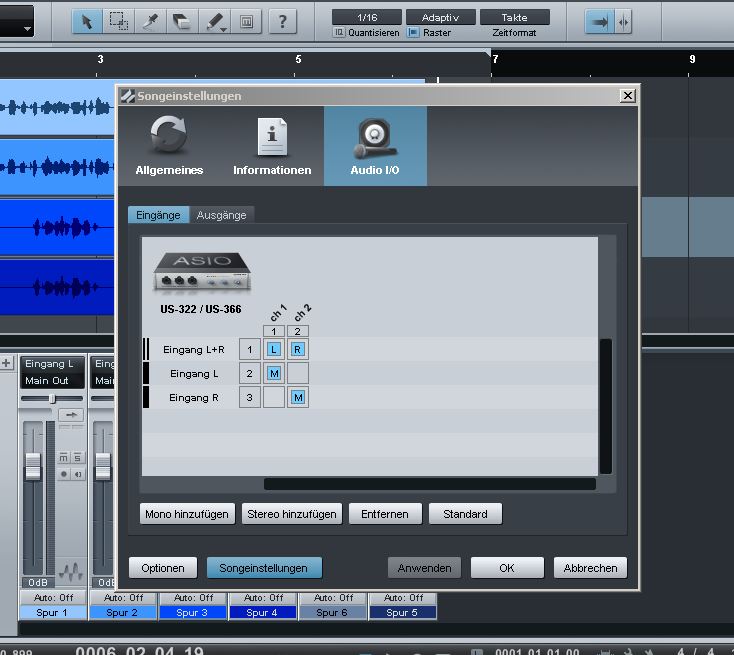734x655 pixels.
Task: Switch to the Eingänge tab
Action: [x=158, y=215]
